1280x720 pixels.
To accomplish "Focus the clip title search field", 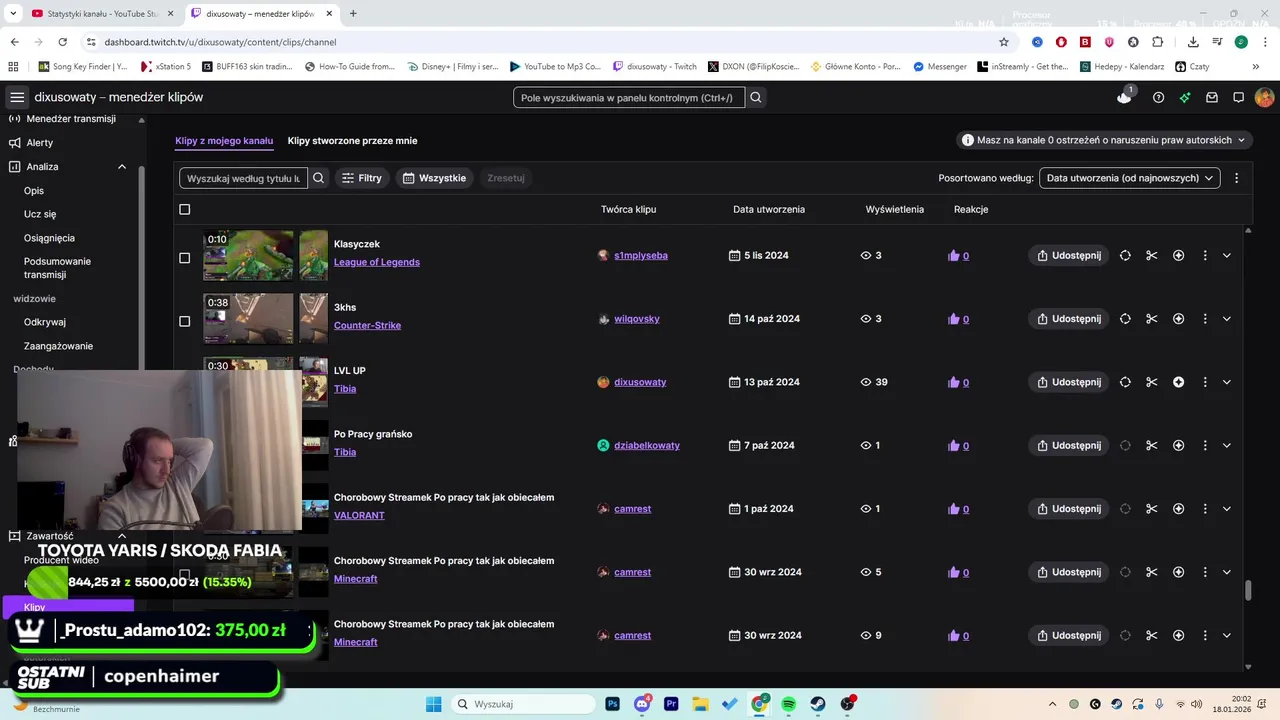I will coord(243,178).
